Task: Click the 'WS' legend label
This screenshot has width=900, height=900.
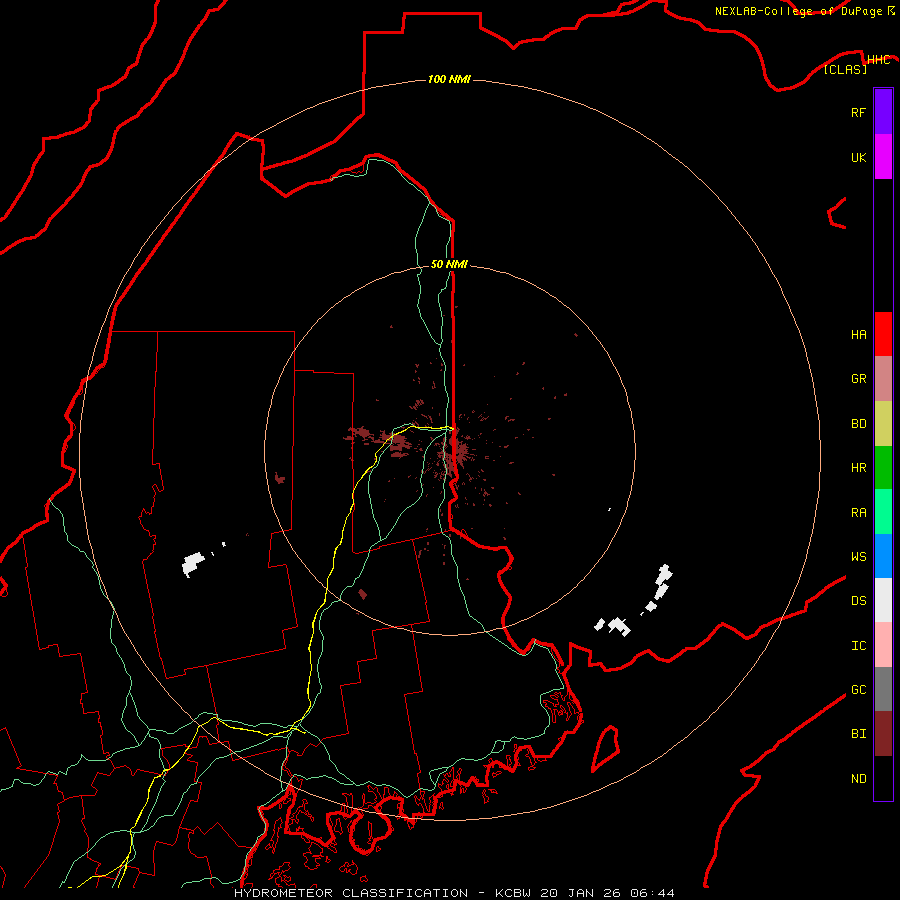Action: tap(858, 556)
